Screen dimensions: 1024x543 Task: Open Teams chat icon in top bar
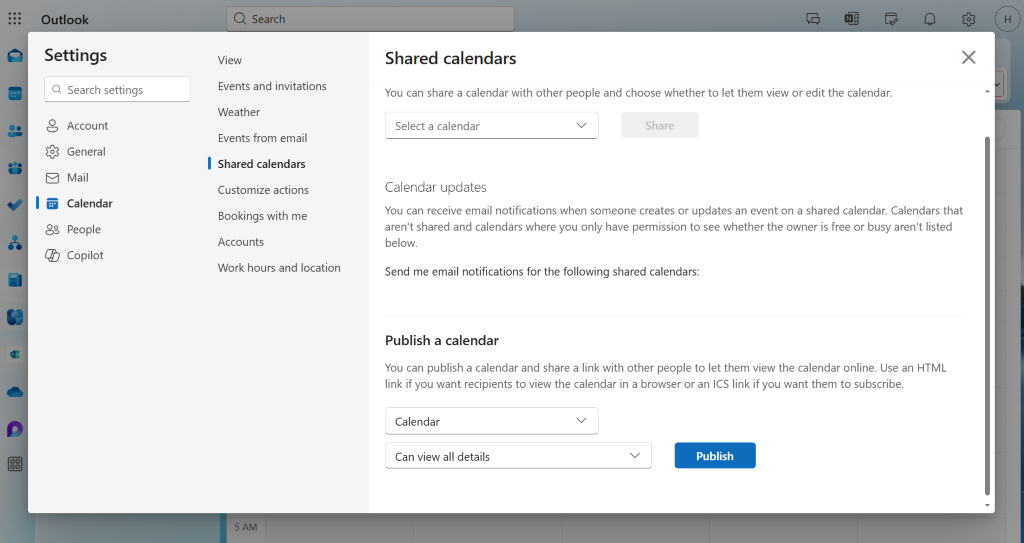[813, 19]
